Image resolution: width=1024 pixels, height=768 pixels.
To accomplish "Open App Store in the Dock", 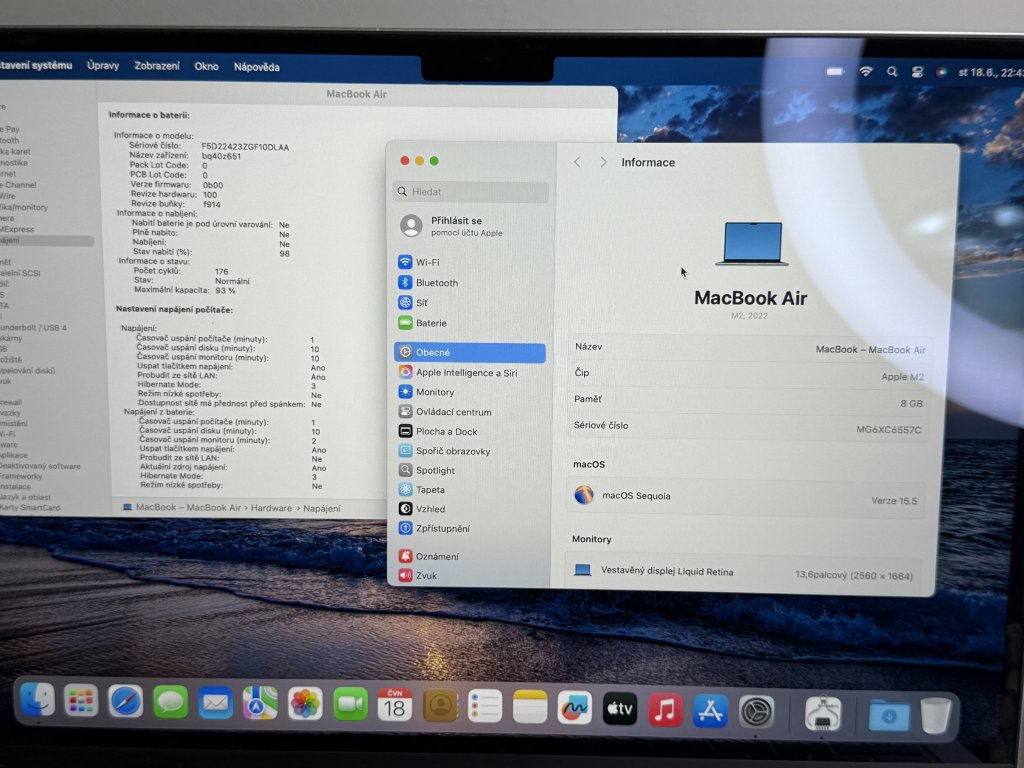I will (711, 711).
